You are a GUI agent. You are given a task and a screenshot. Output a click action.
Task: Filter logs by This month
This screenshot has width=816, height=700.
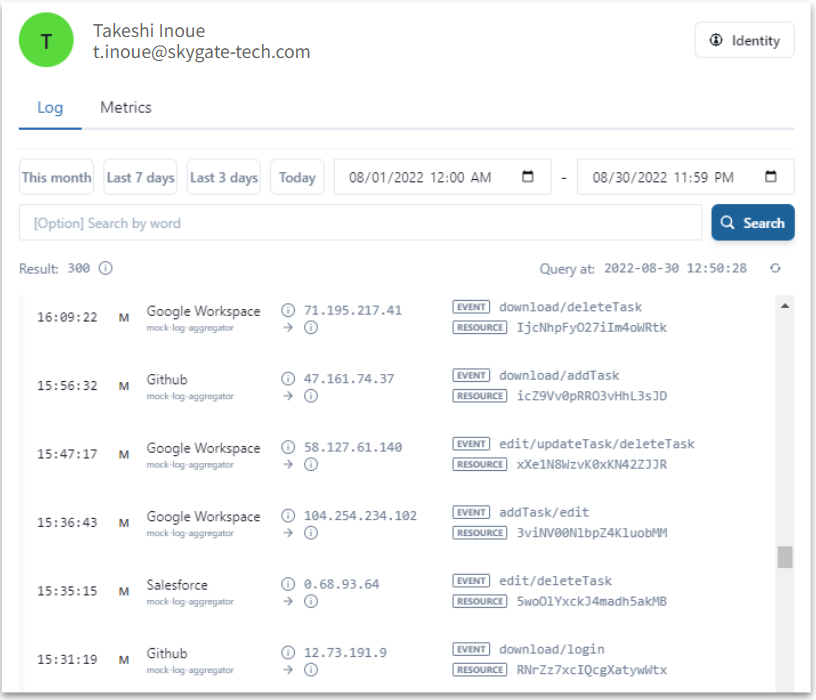click(x=56, y=177)
